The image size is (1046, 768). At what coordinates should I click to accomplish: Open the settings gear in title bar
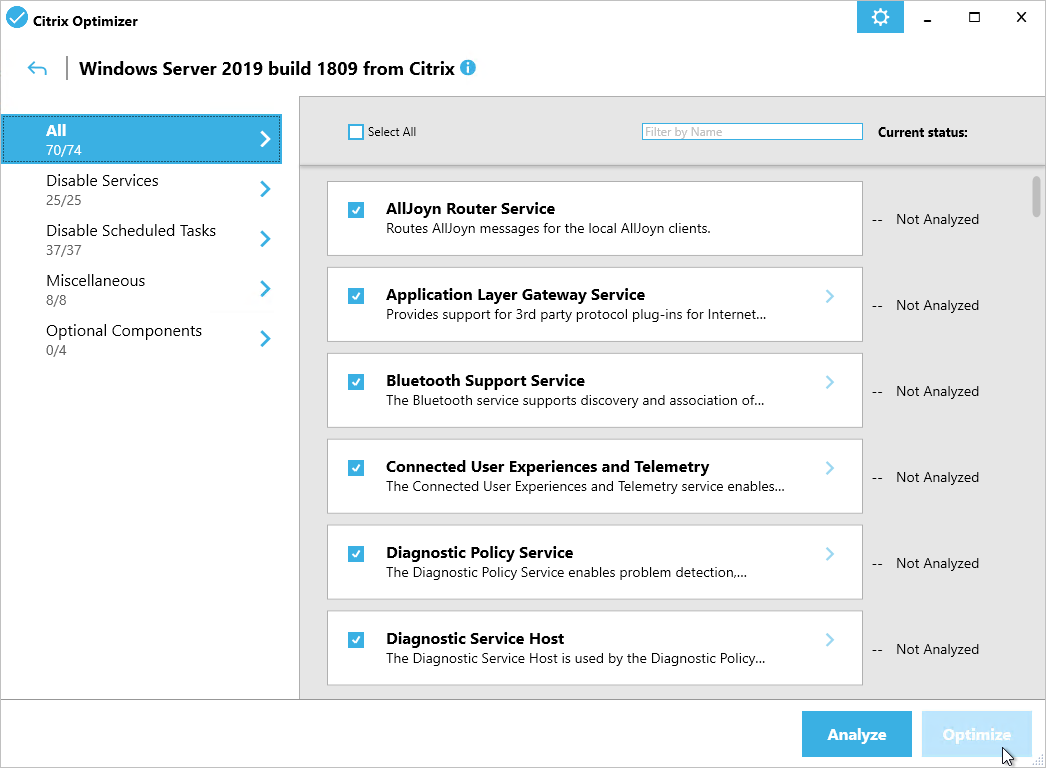[880, 17]
